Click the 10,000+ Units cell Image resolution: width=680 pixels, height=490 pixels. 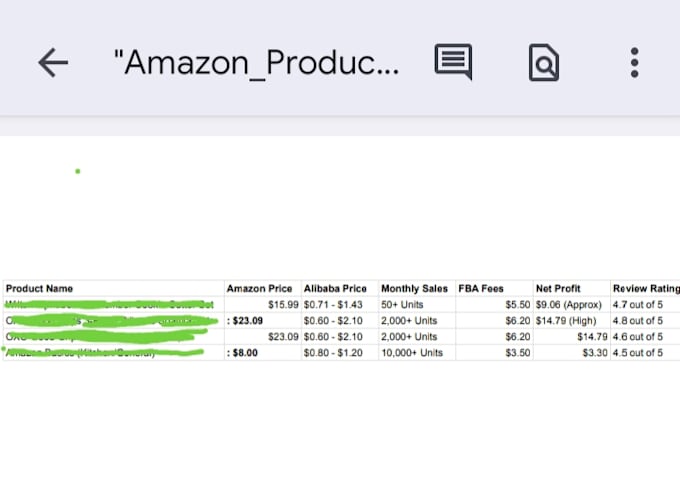(417, 353)
